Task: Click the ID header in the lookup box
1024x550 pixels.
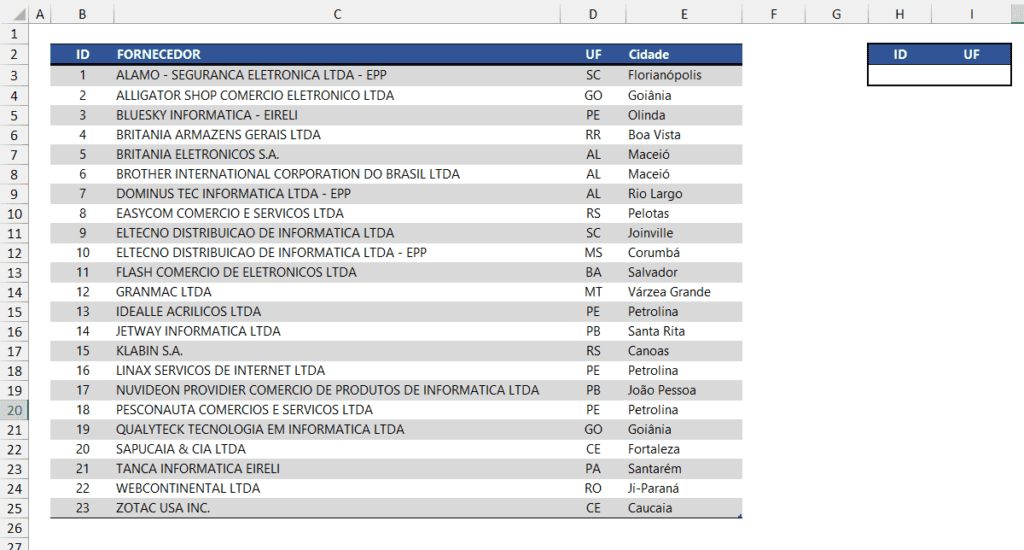Action: pyautogui.click(x=900, y=54)
